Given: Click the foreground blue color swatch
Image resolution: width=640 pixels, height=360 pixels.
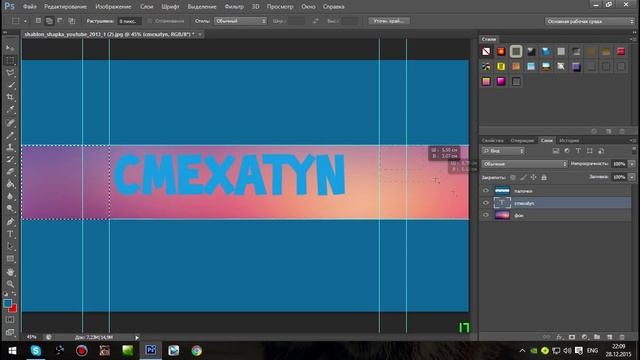Looking at the screenshot, I should 7,303.
